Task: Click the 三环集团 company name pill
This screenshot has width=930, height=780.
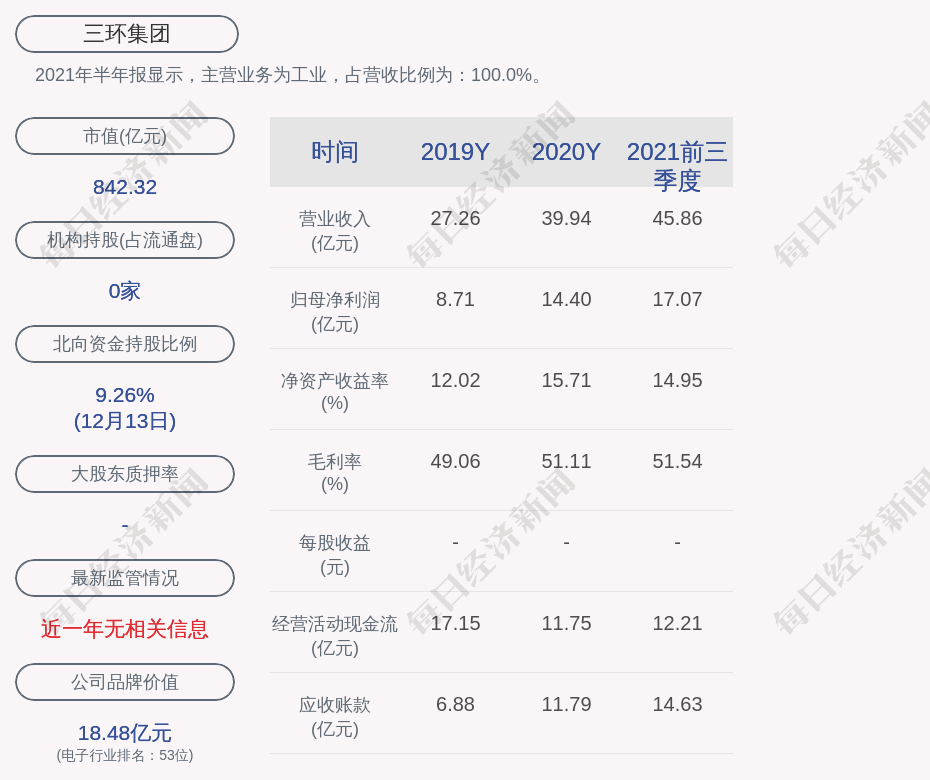Action: [126, 34]
